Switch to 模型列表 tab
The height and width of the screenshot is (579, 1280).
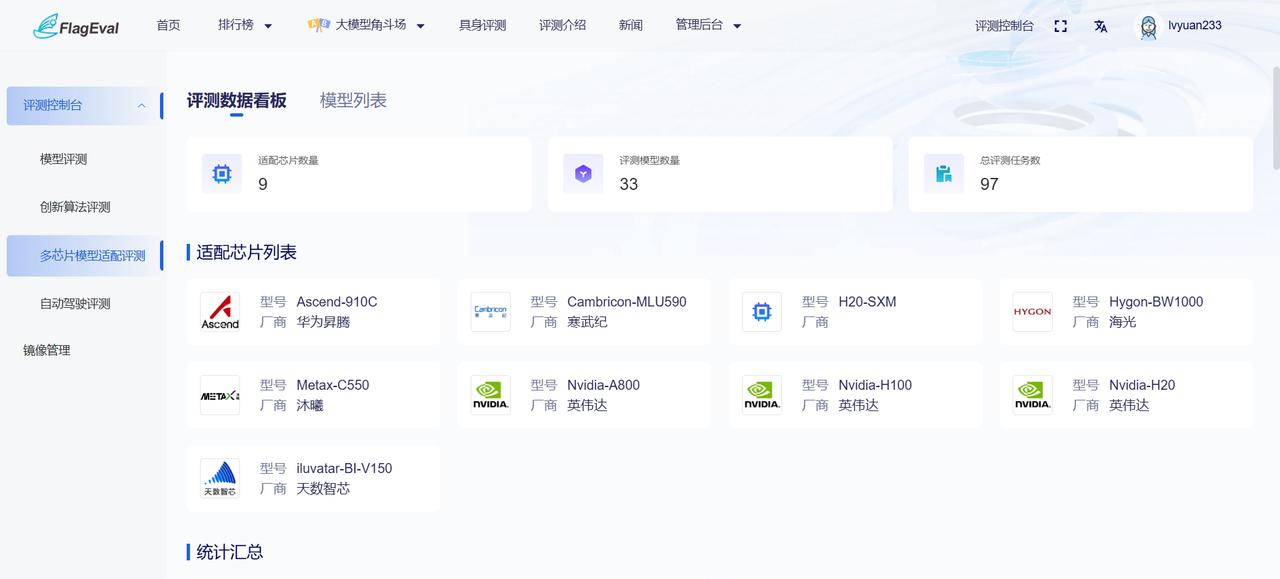353,100
